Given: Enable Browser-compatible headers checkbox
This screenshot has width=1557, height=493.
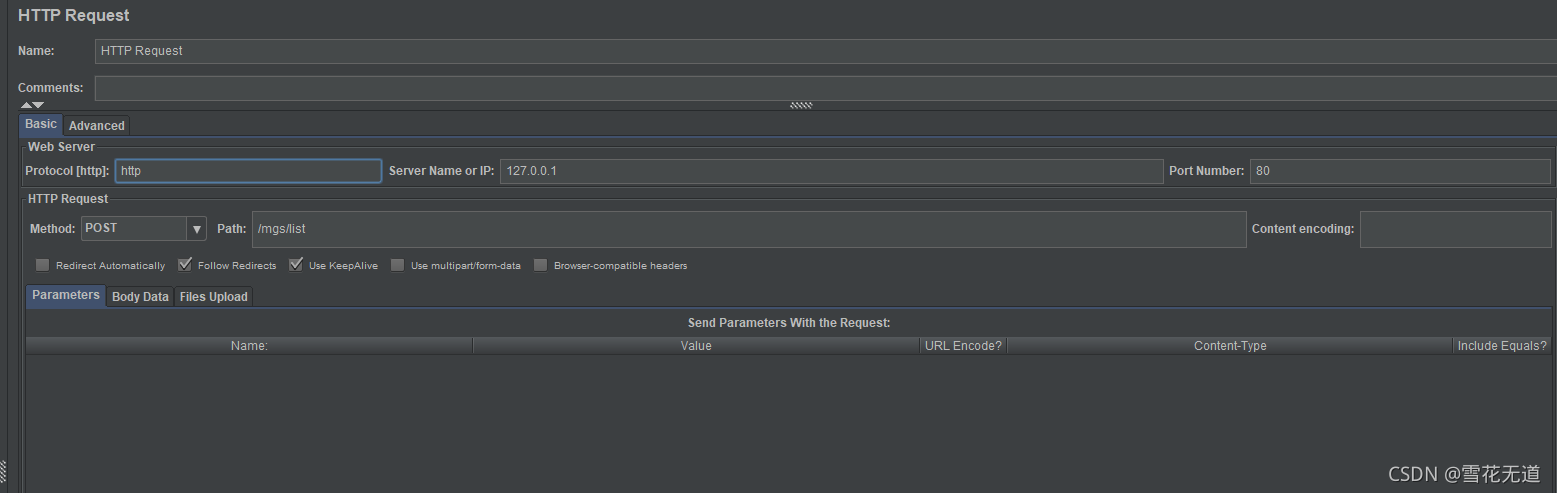Looking at the screenshot, I should click(x=541, y=265).
